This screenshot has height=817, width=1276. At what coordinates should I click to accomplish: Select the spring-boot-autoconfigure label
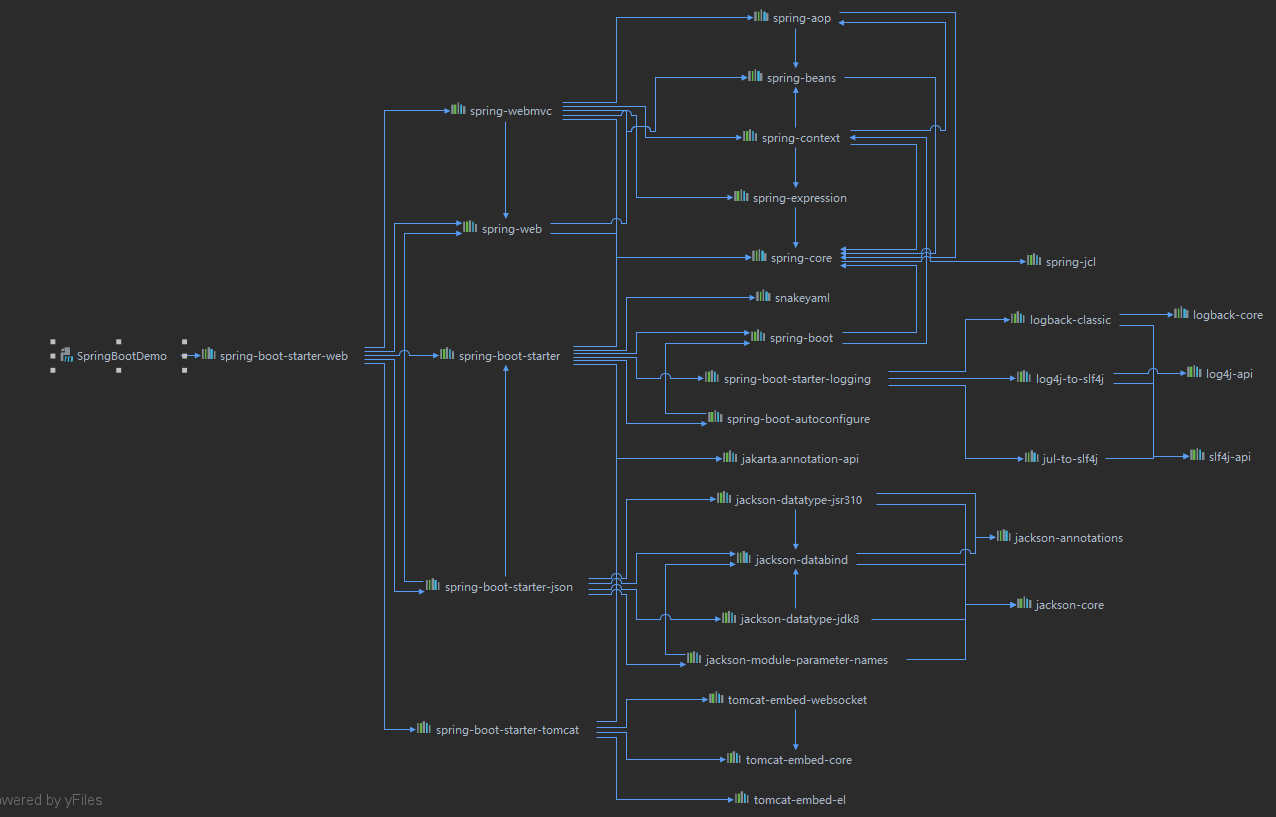[x=798, y=418]
